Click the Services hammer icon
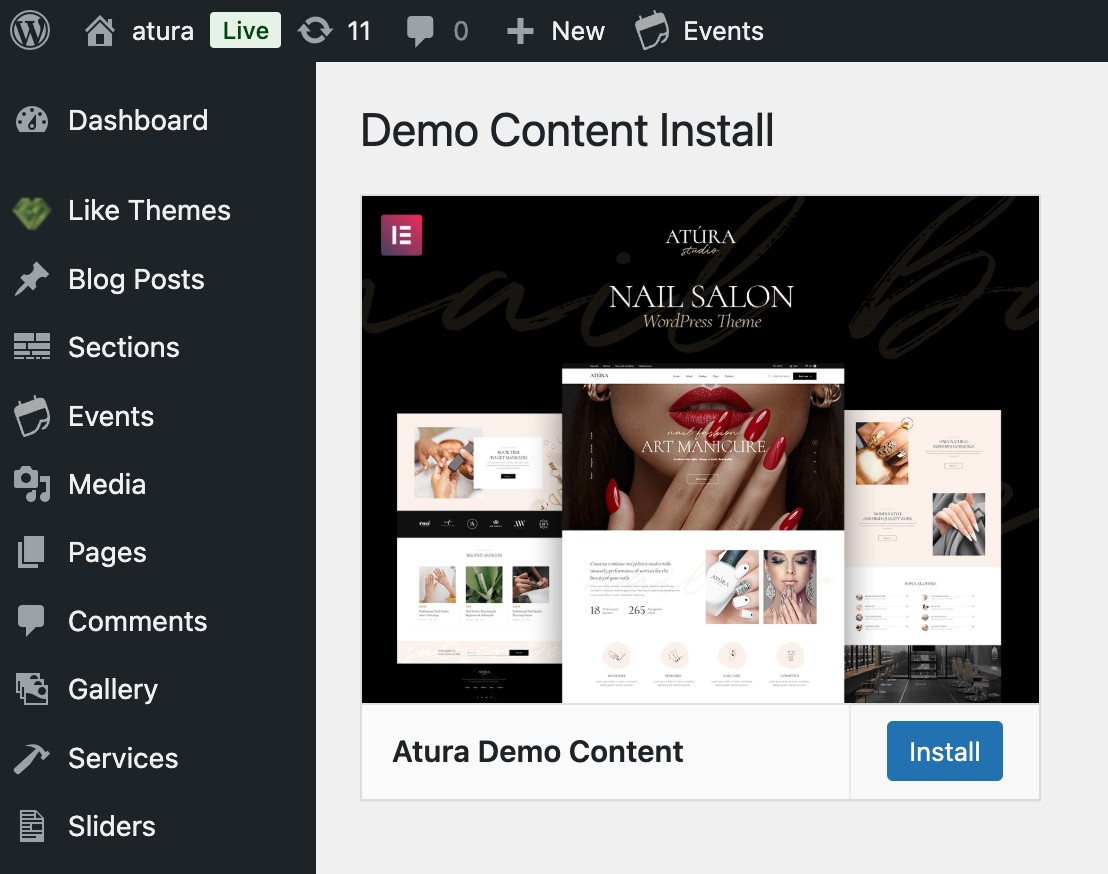The width and height of the screenshot is (1108, 874). click(x=31, y=759)
